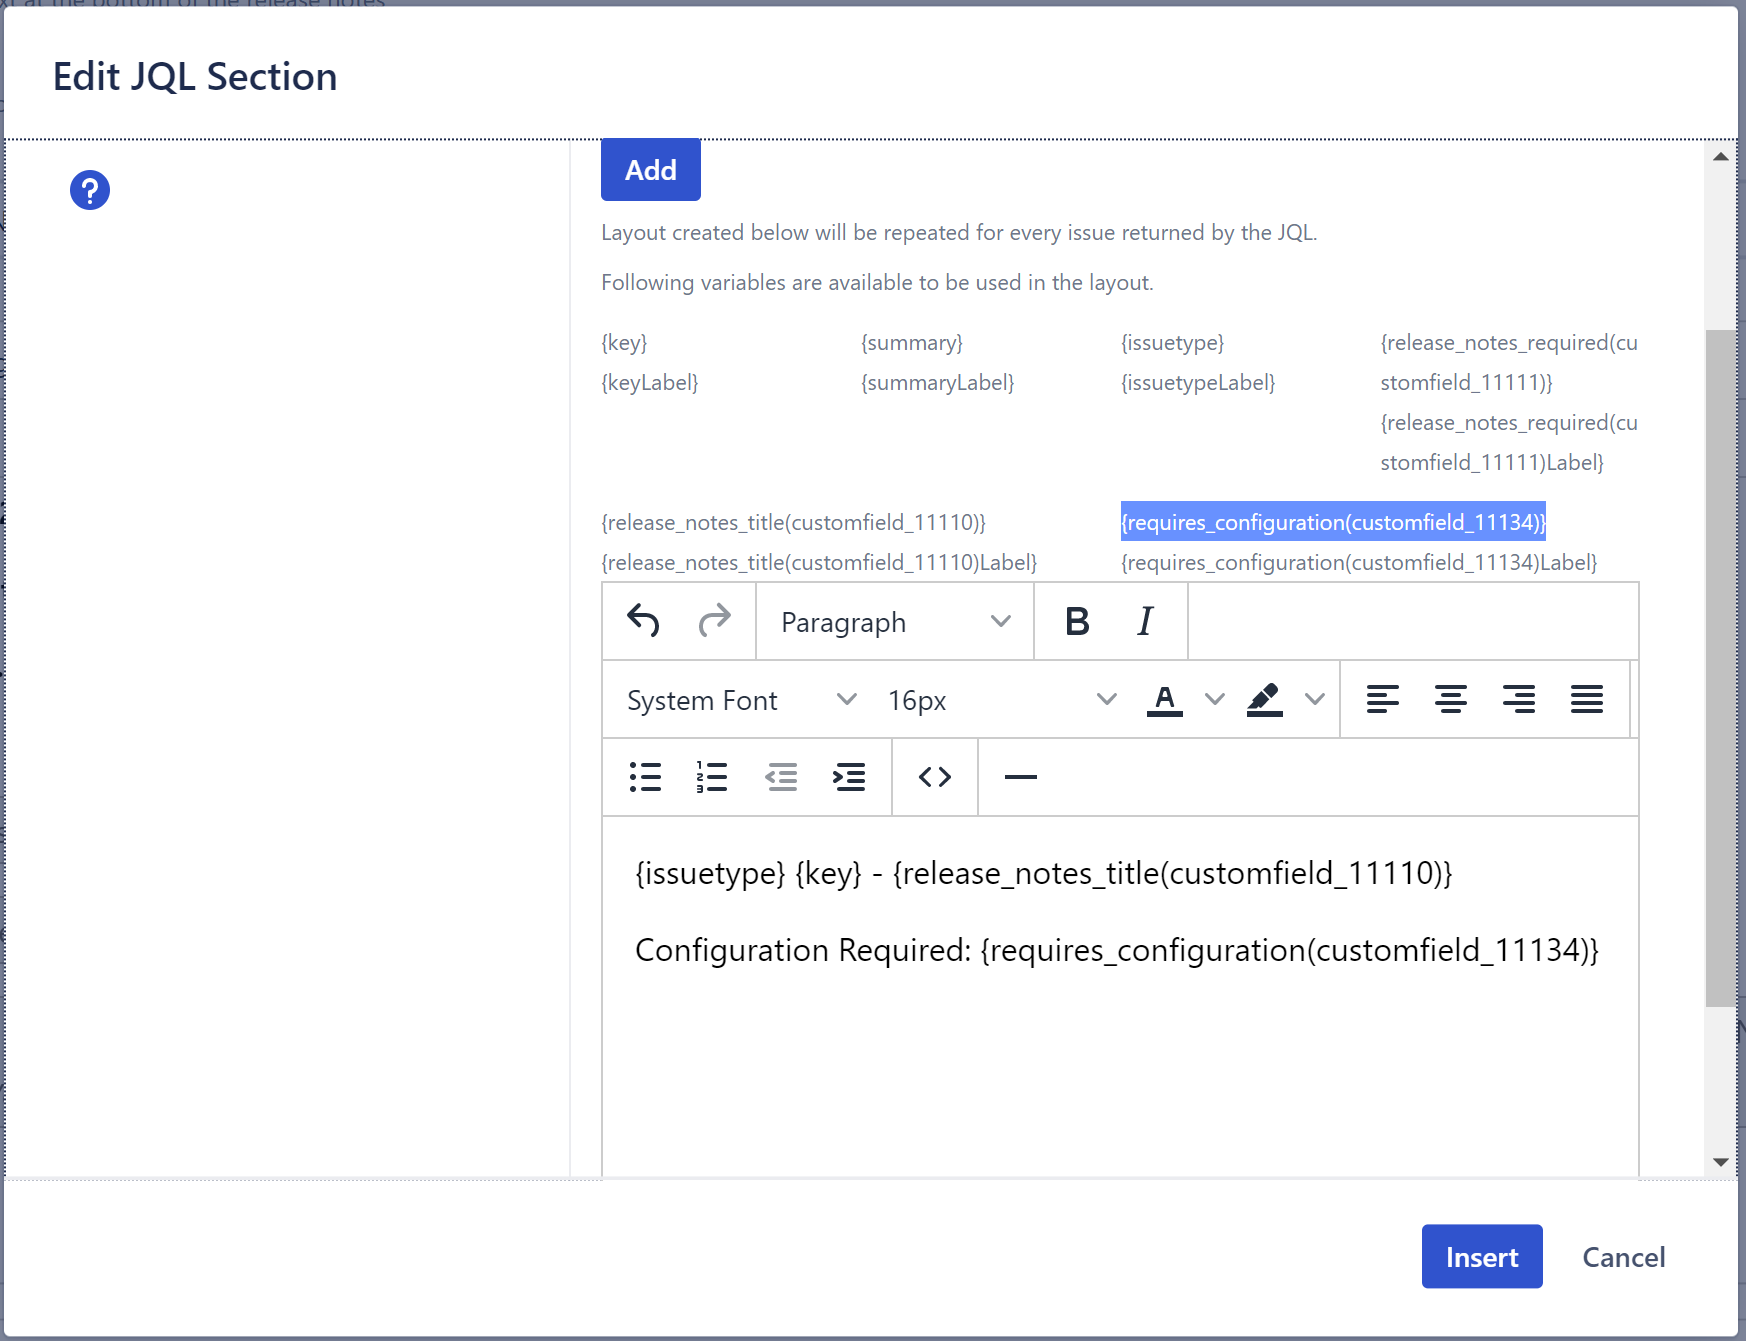Toggle justified text alignment

coord(1586,699)
